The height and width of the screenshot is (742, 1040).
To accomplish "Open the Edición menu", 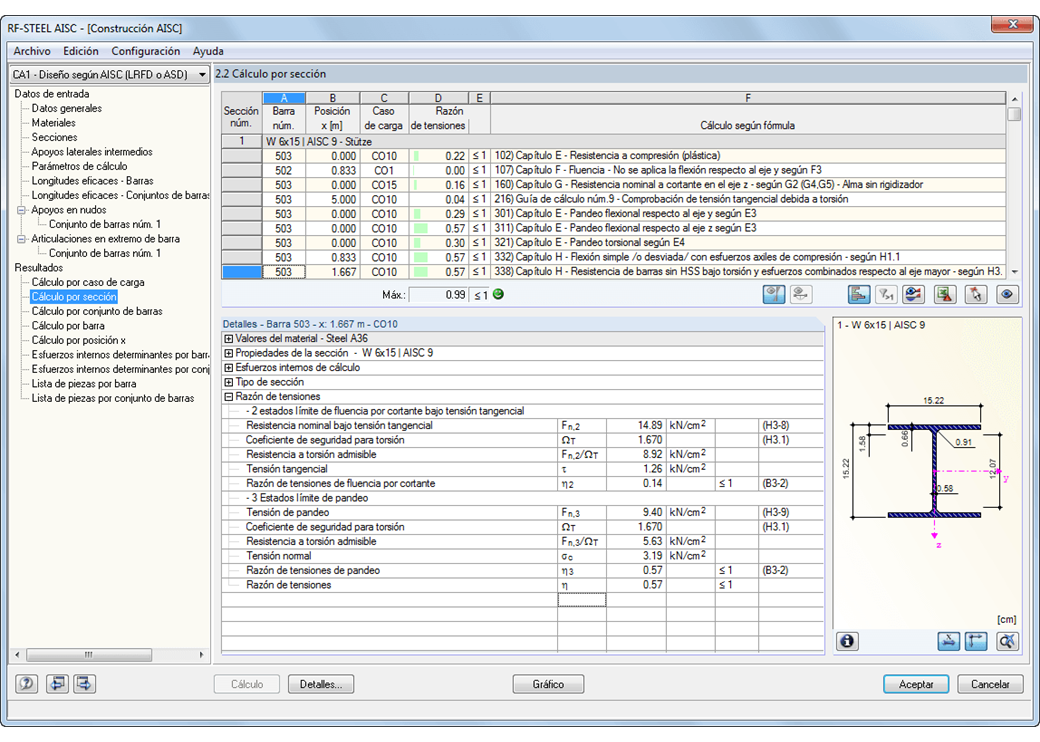I will (81, 51).
